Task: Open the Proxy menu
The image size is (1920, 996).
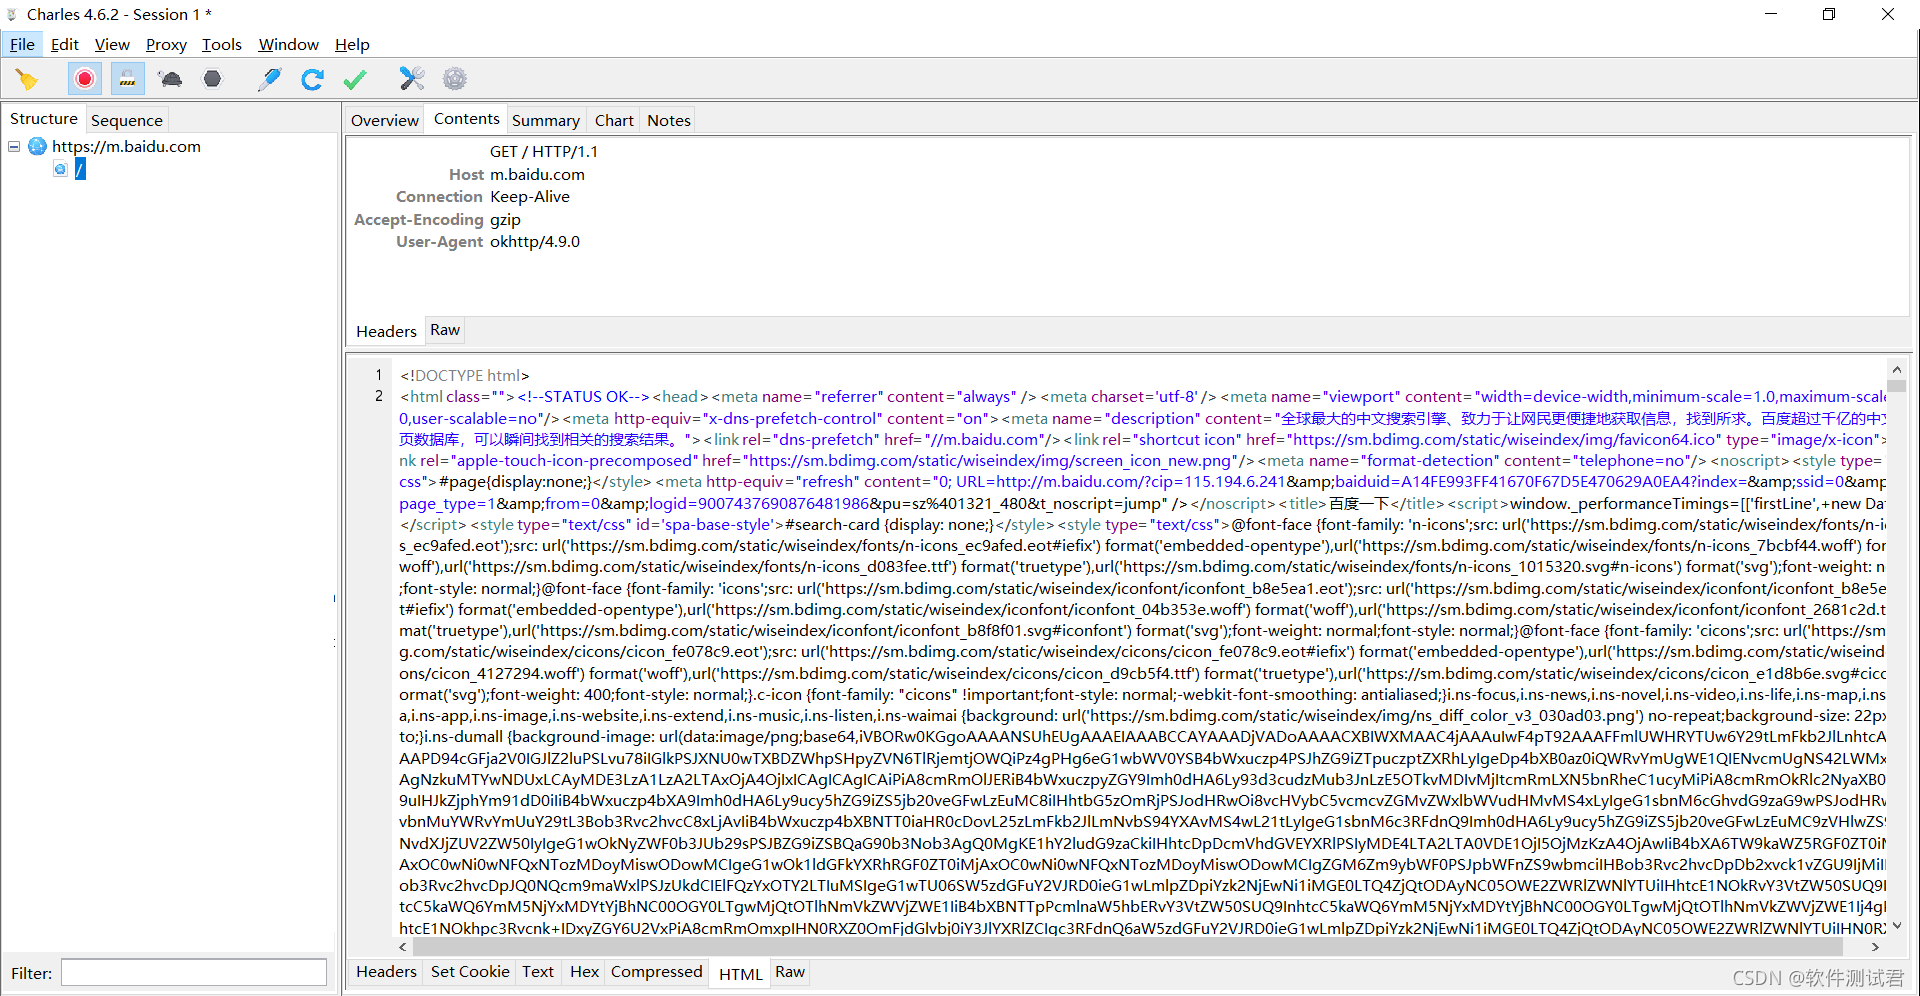Action: click(x=166, y=44)
